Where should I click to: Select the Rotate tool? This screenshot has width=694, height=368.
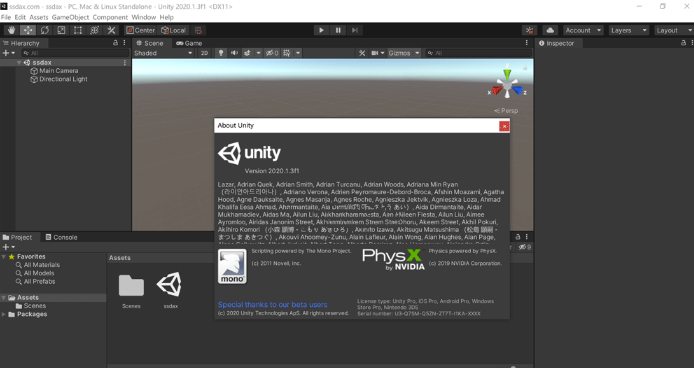tap(45, 30)
